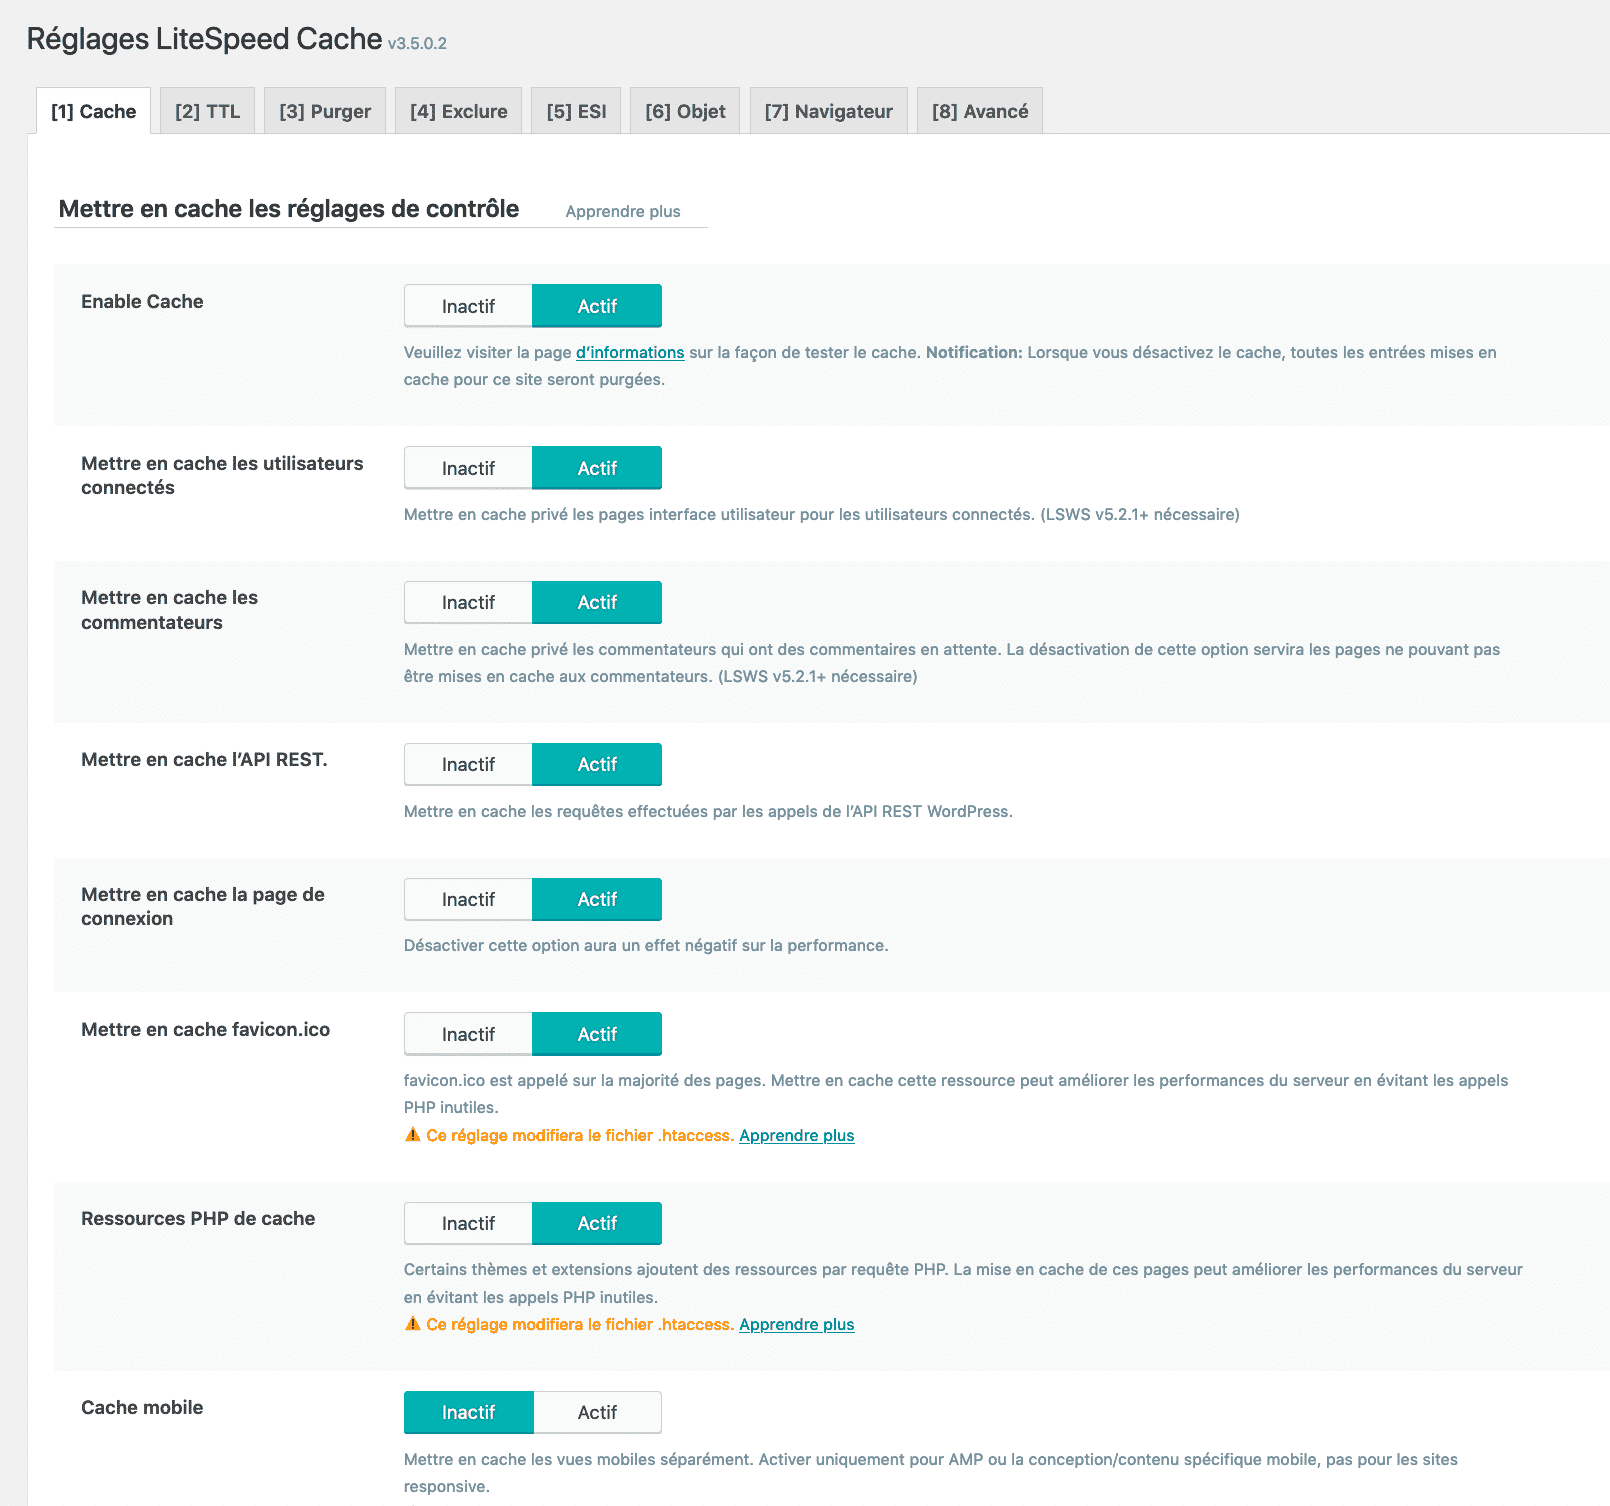
Task: Open the 'd'informations' link about testing cache
Action: 628,352
